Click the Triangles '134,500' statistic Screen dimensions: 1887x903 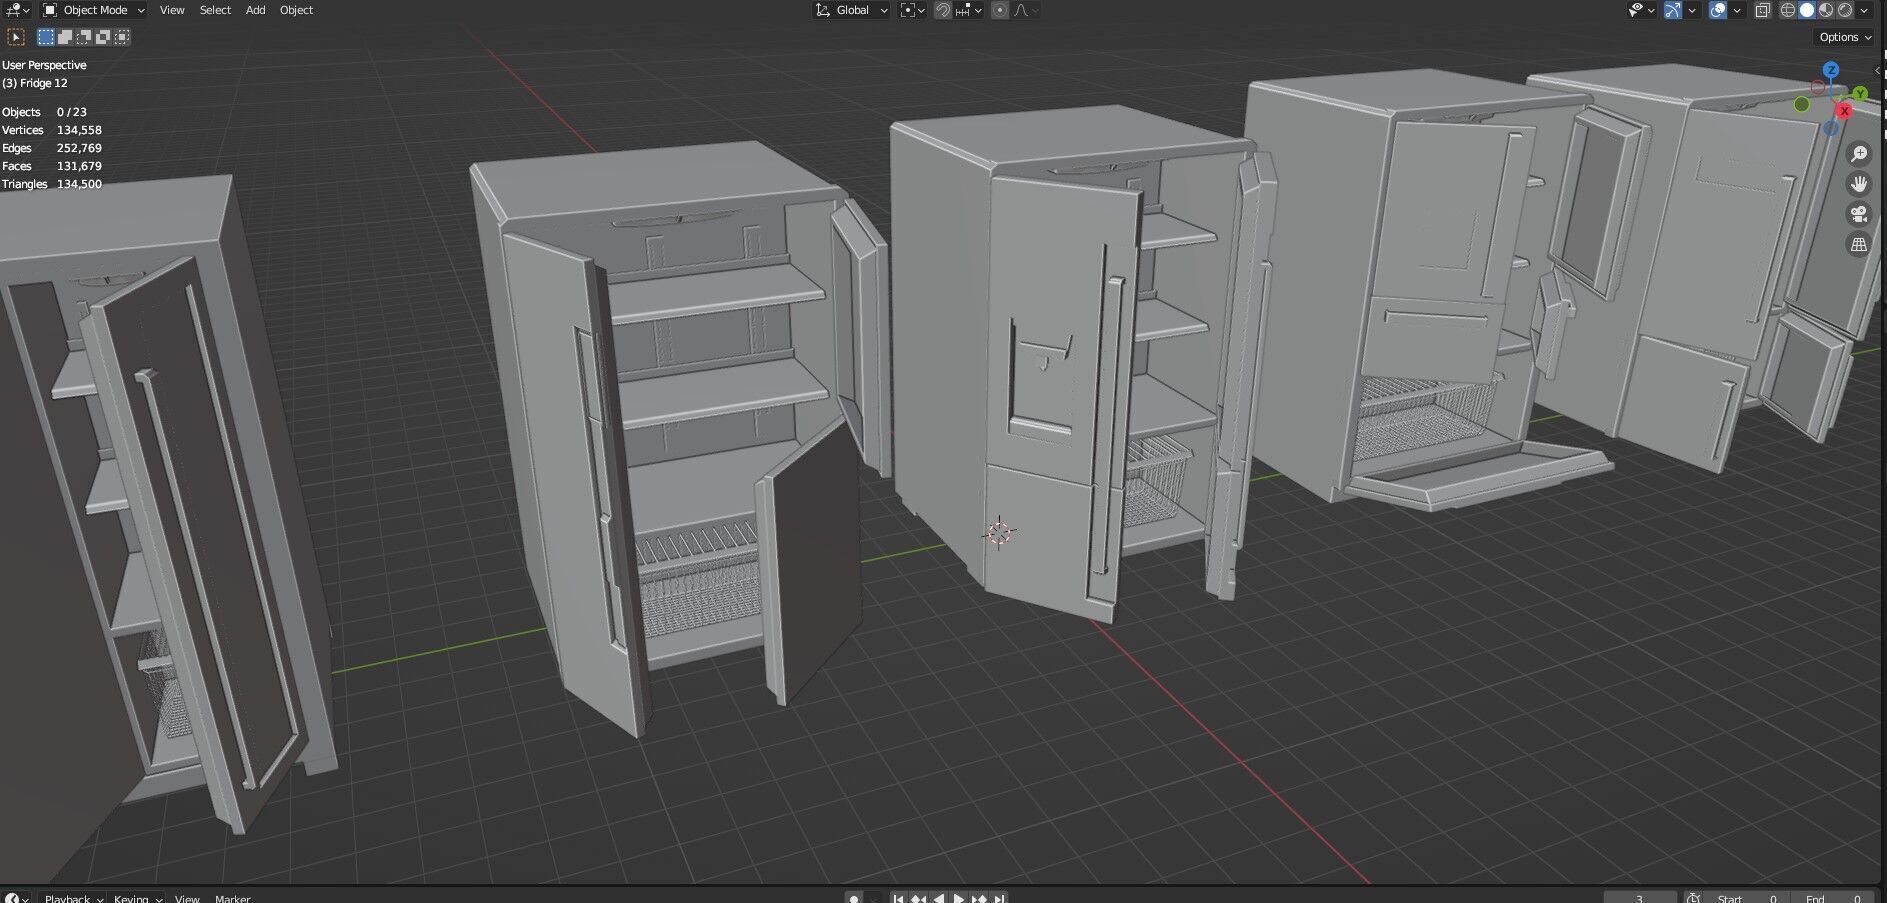(x=79, y=184)
